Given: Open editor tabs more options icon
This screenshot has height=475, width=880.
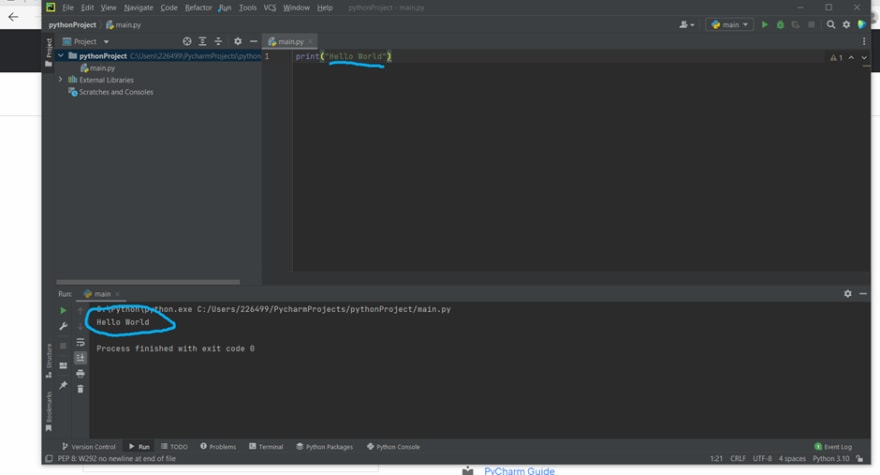Looking at the screenshot, I should tap(864, 42).
